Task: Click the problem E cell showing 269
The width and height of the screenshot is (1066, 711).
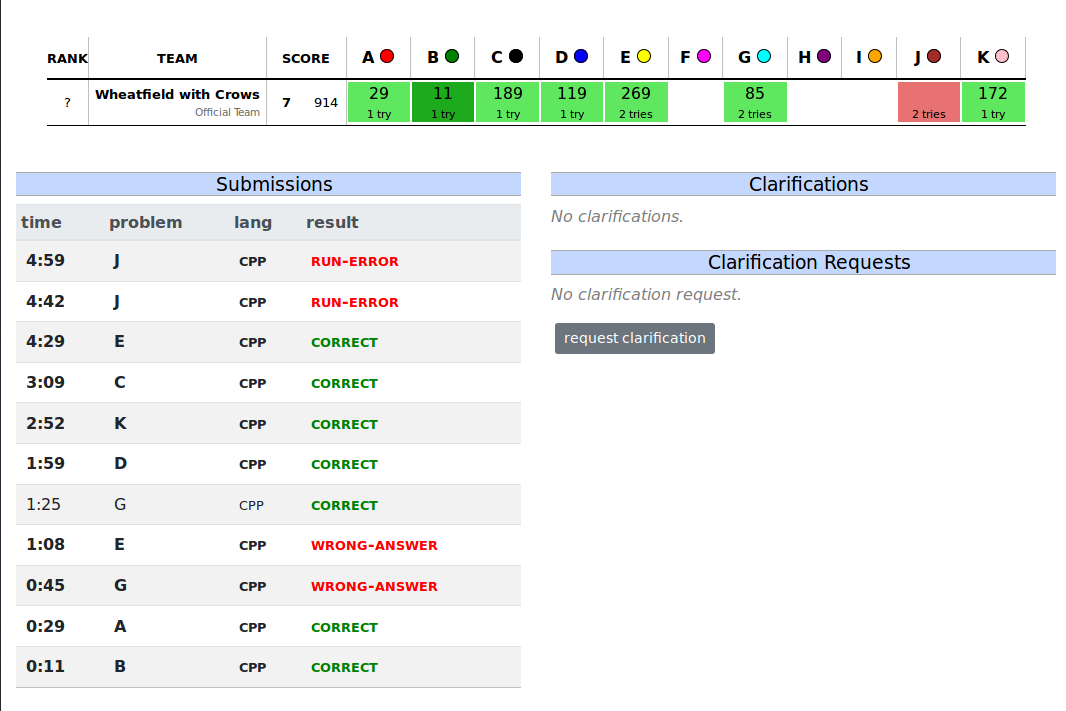Action: (635, 102)
